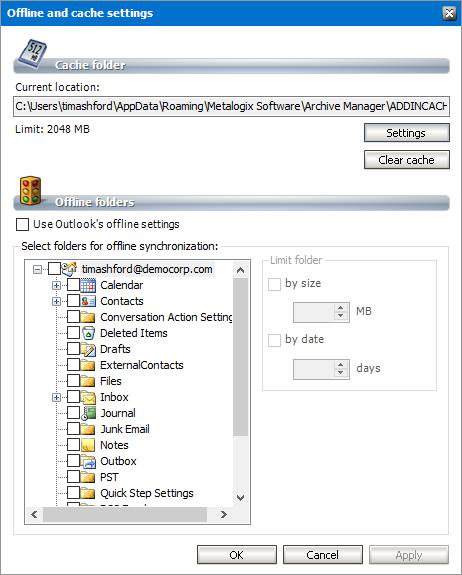Click the vertical scrollbar thumb in folder tree

coord(241,357)
